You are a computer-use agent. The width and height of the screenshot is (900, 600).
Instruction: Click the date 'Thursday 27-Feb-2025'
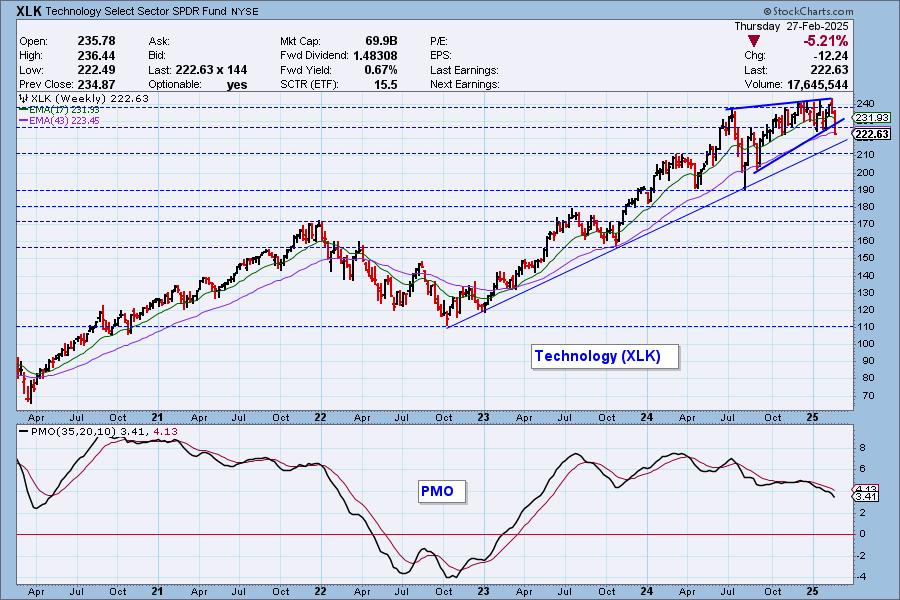pyautogui.click(x=791, y=26)
